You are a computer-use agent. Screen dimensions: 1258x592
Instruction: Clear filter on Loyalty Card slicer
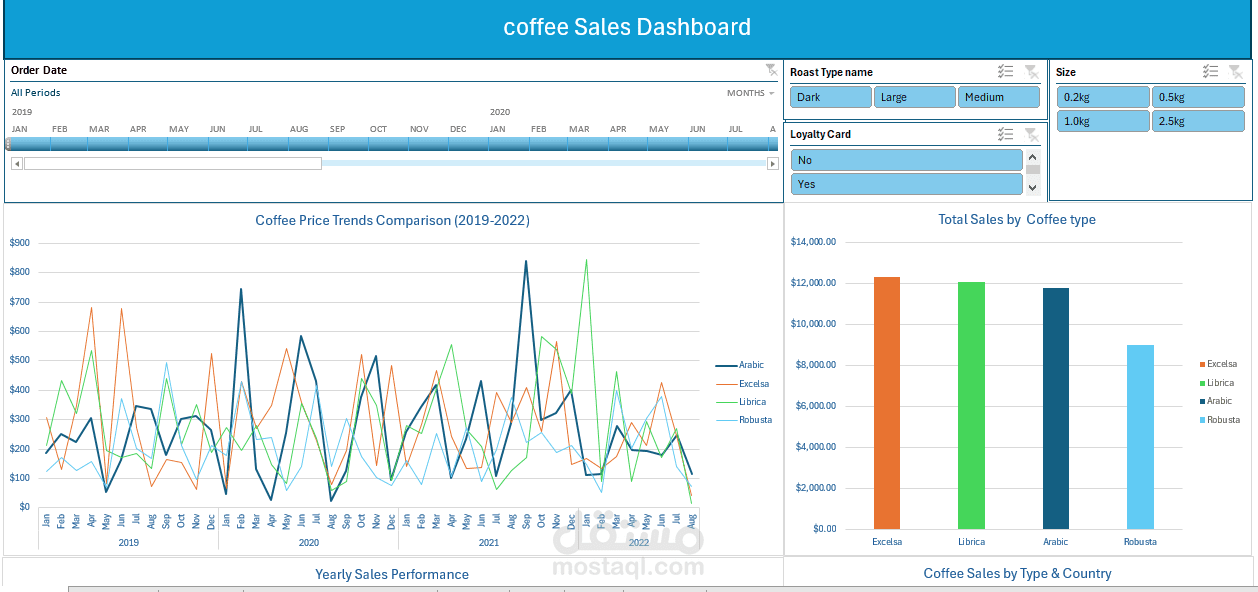tap(1032, 134)
